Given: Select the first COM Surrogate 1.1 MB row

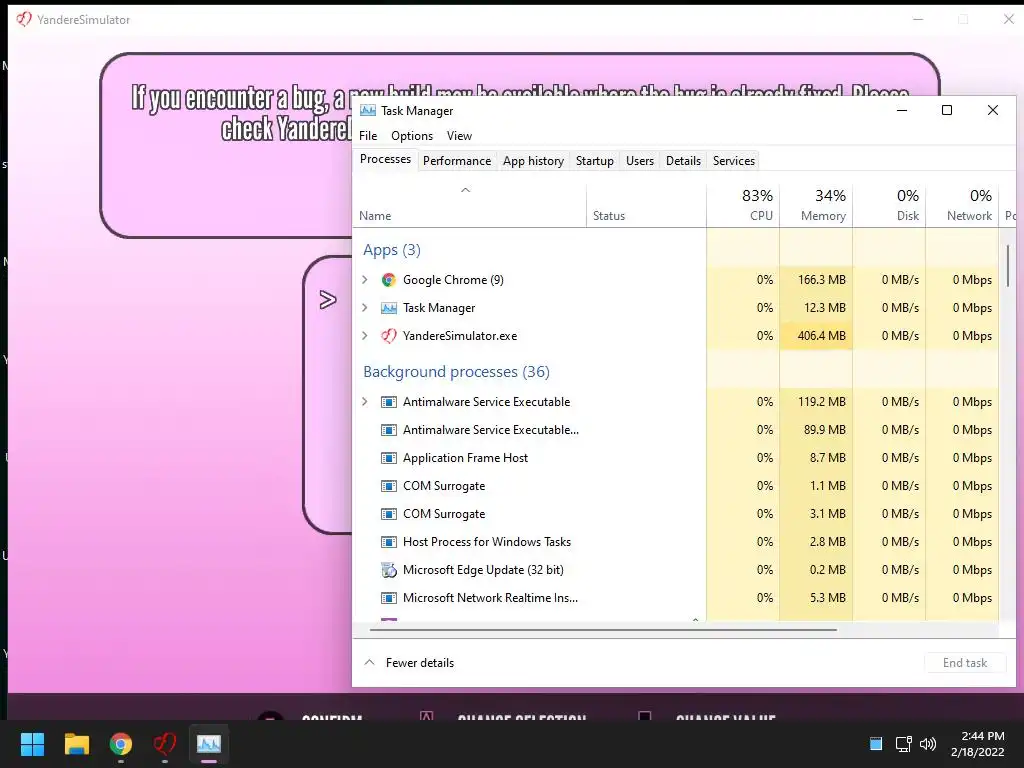Looking at the screenshot, I should (675, 486).
